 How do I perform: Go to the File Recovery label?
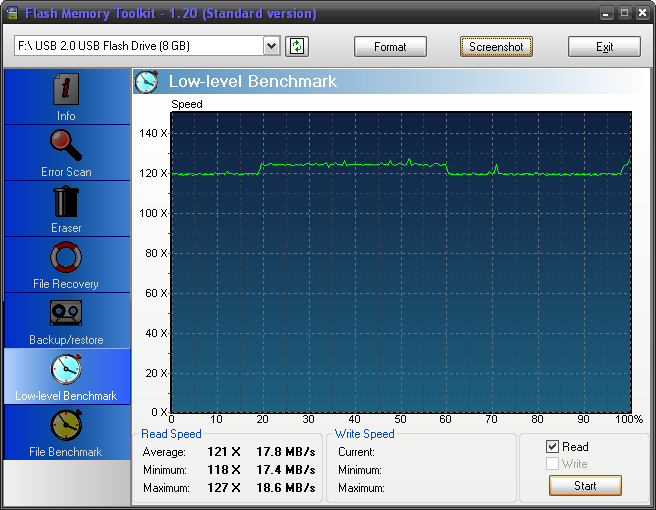click(x=66, y=284)
